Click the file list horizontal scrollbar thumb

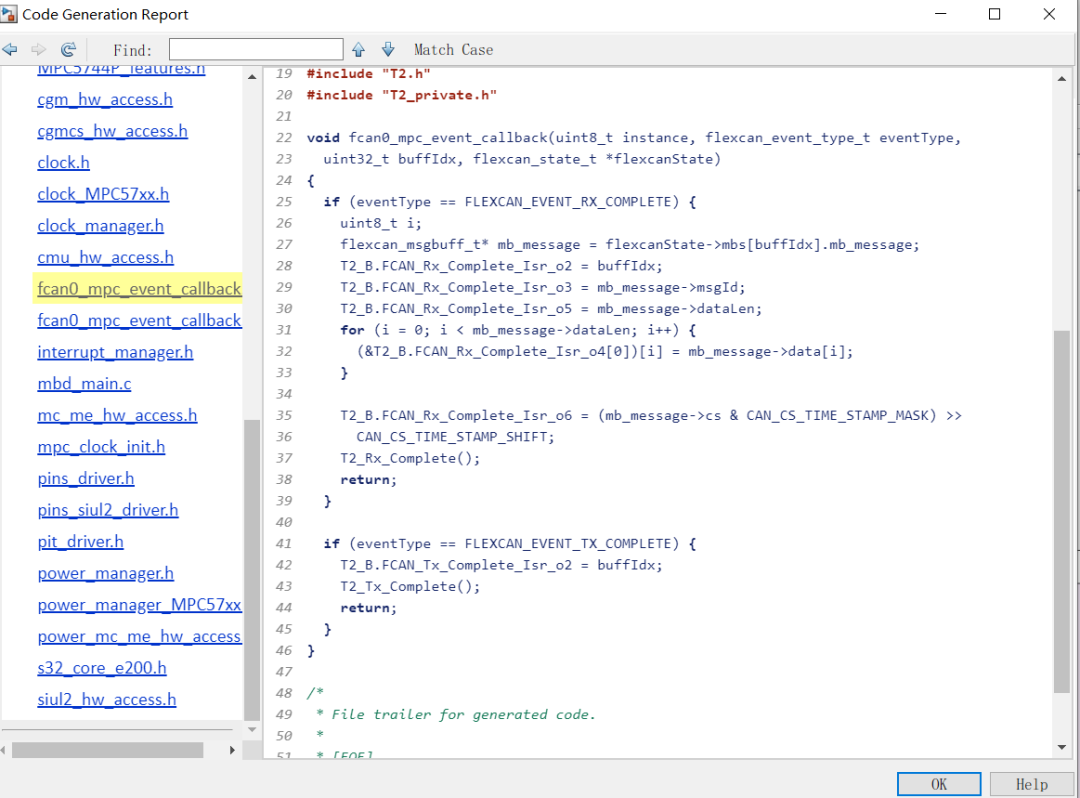[107, 750]
